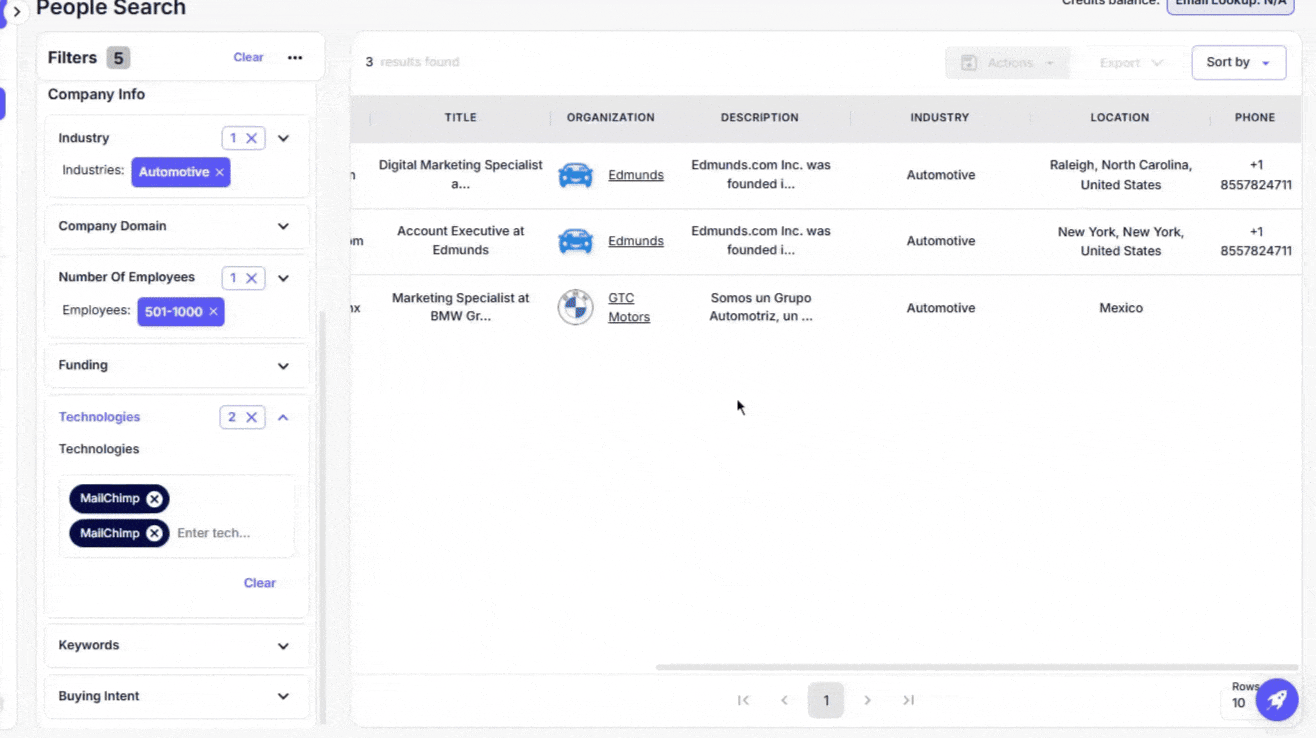Collapse the Technologies filter section

coord(283,417)
